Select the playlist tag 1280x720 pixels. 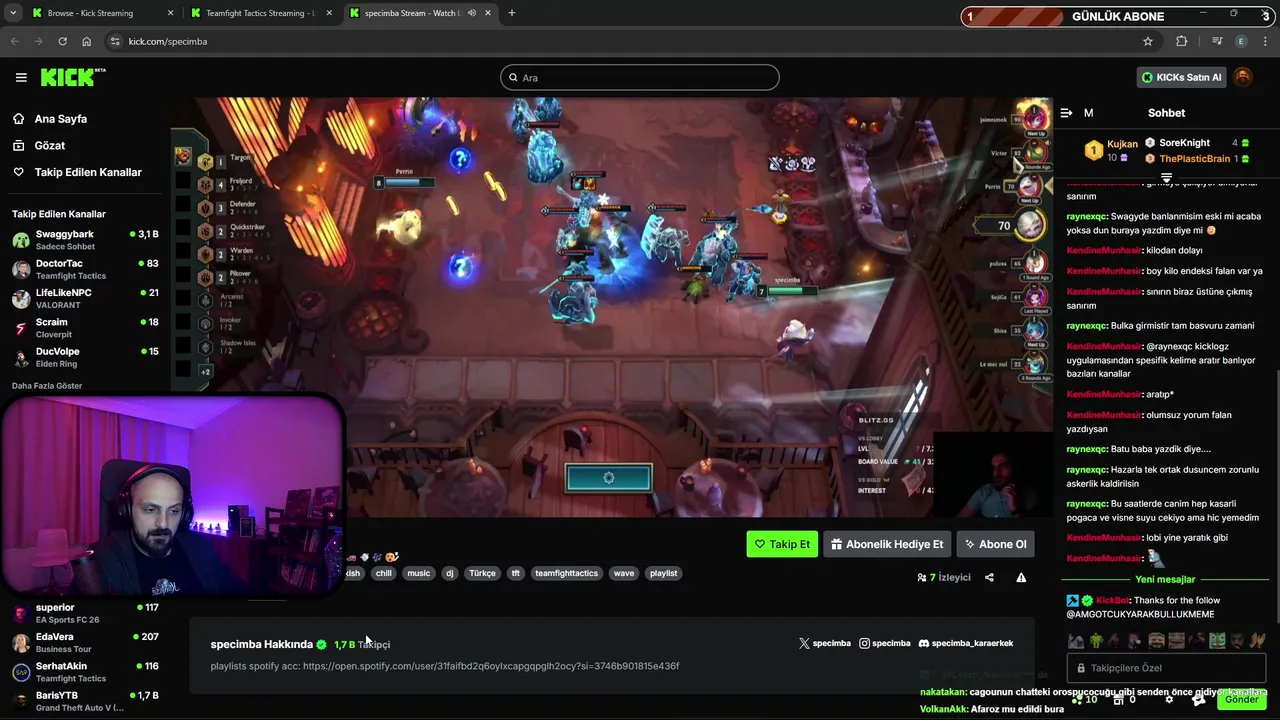(664, 573)
